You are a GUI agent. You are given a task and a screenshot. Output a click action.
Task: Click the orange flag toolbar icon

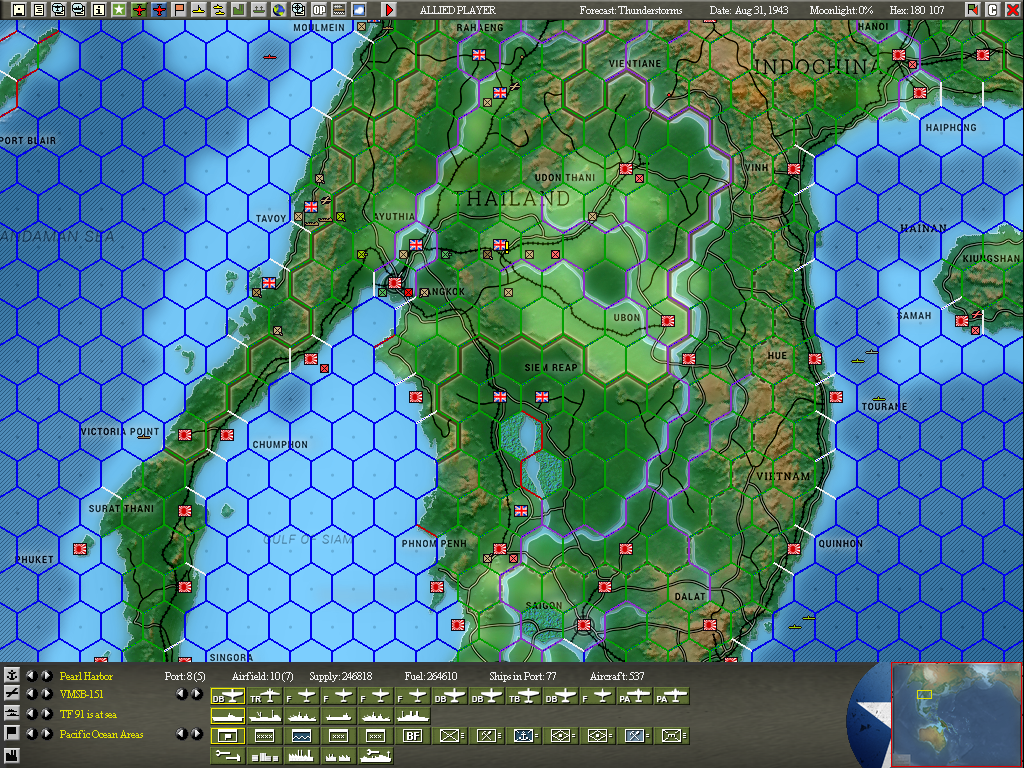click(179, 9)
